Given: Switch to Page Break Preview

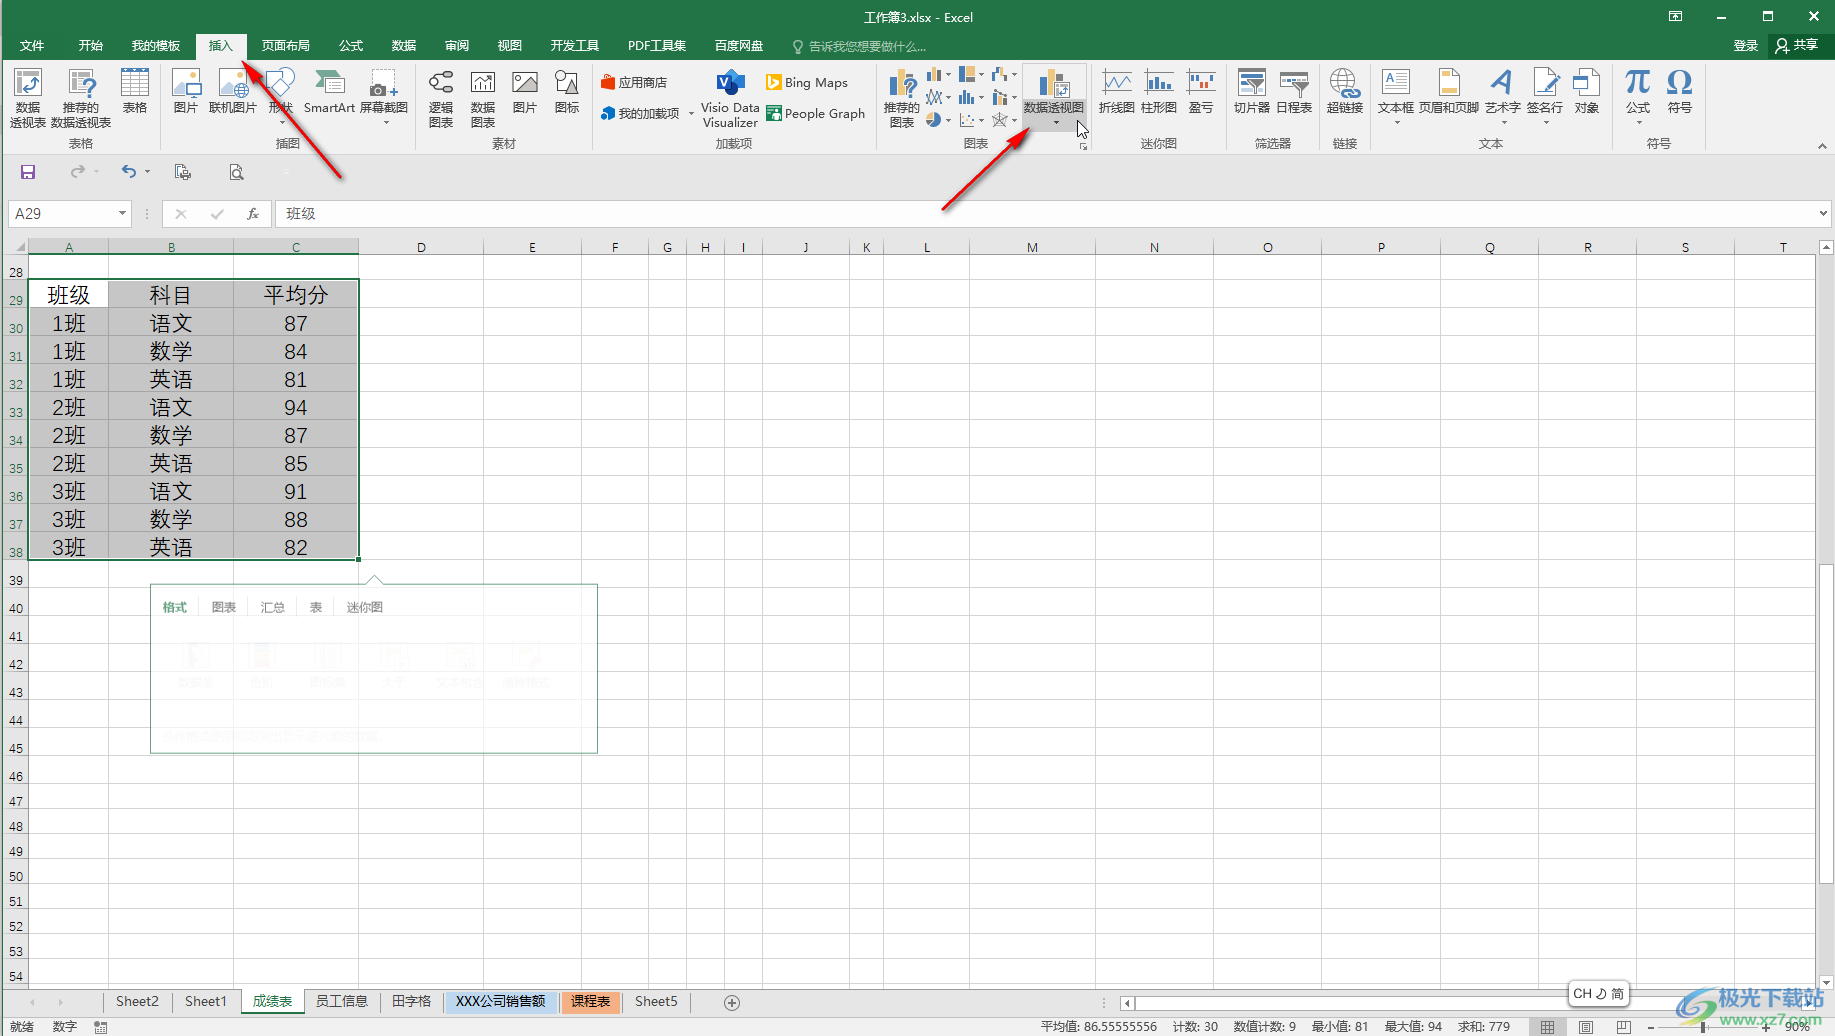Looking at the screenshot, I should [x=1623, y=1027].
